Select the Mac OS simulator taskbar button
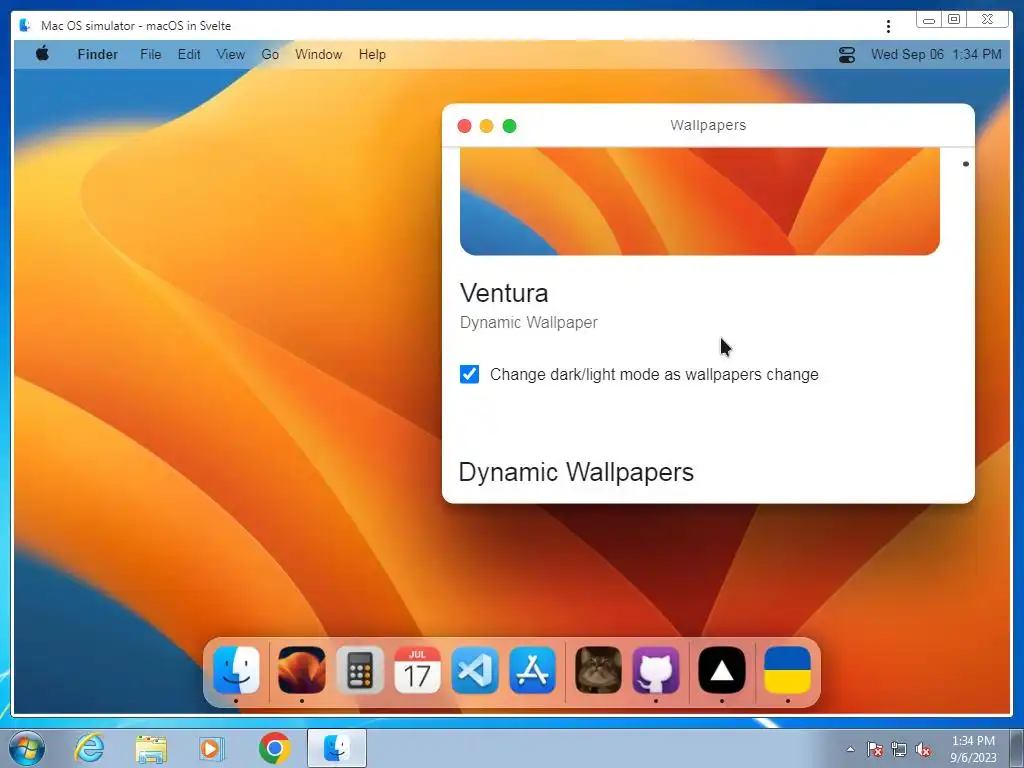Viewport: 1024px width, 768px height. tap(337, 748)
